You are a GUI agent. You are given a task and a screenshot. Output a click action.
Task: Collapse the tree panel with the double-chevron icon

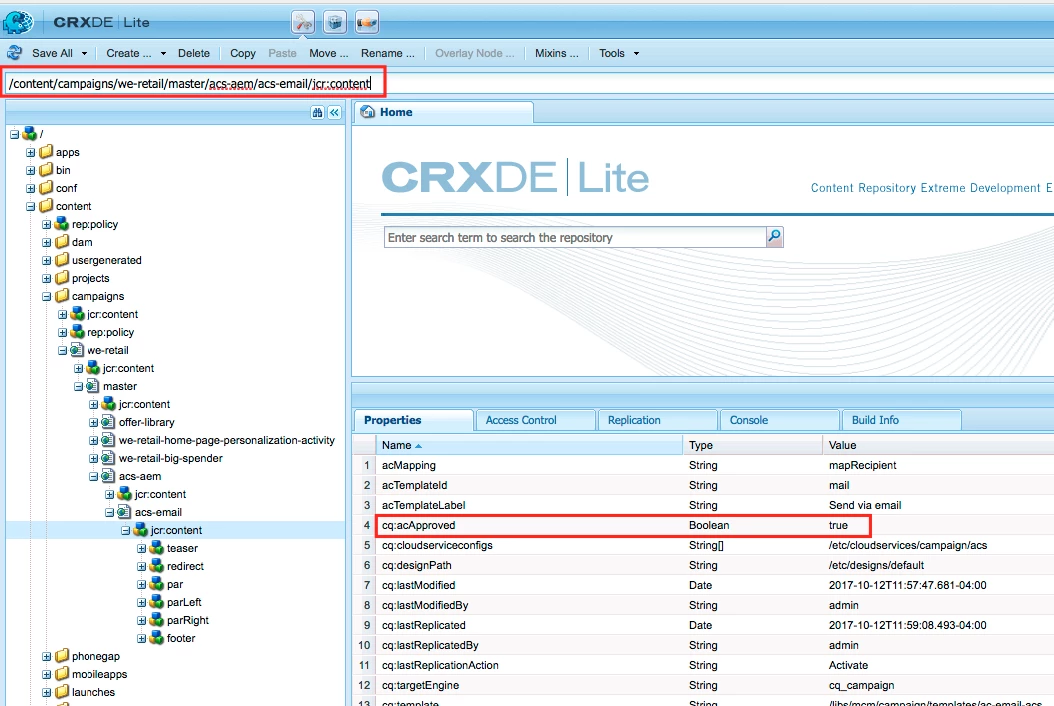[334, 112]
